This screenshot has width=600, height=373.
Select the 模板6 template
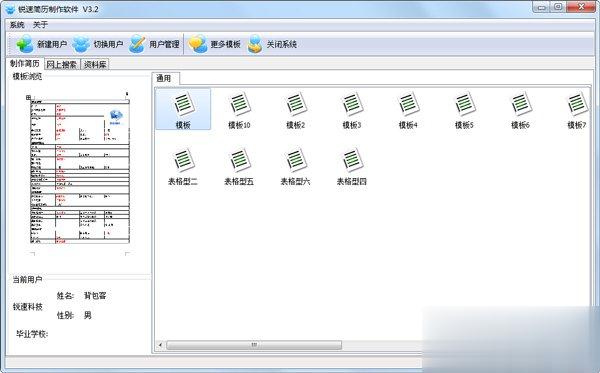click(520, 110)
